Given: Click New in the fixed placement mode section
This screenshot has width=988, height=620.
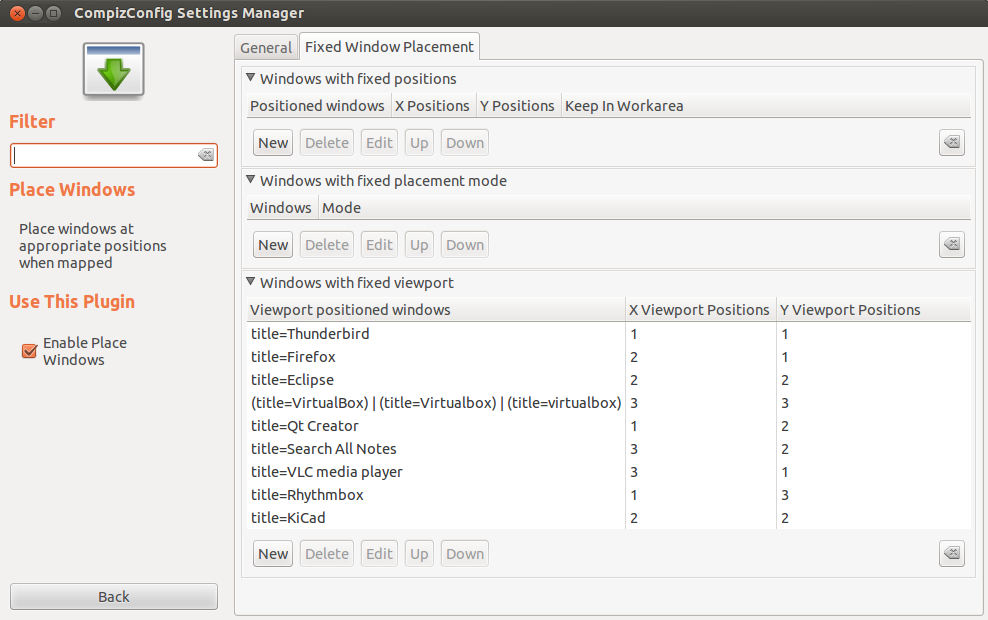Looking at the screenshot, I should pos(272,244).
